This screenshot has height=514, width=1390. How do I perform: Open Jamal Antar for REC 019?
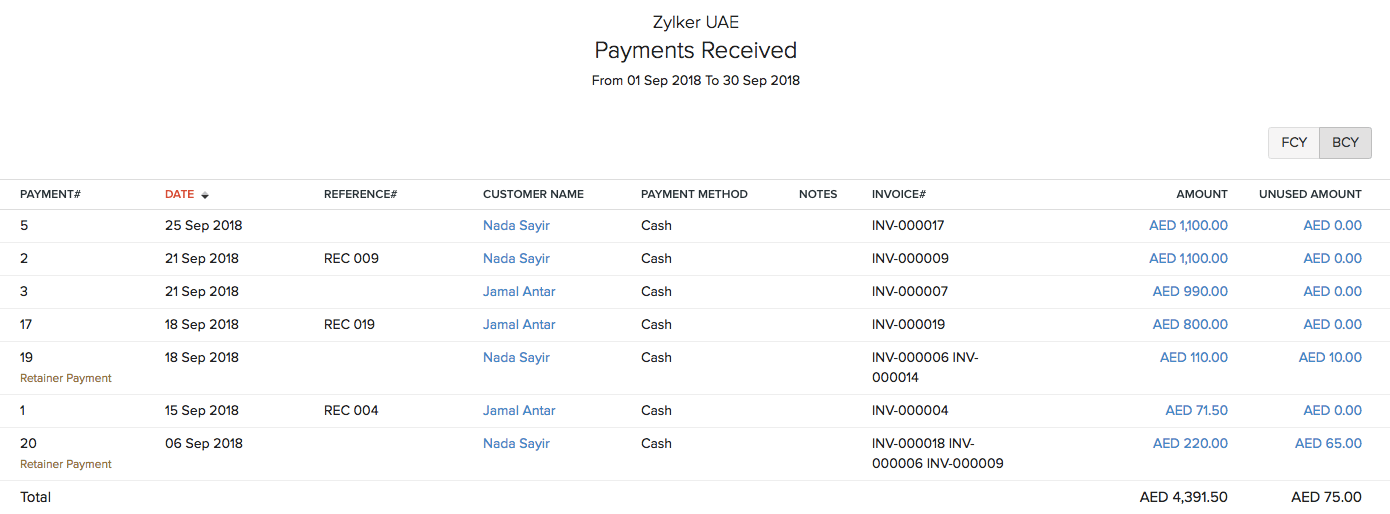[x=519, y=325]
